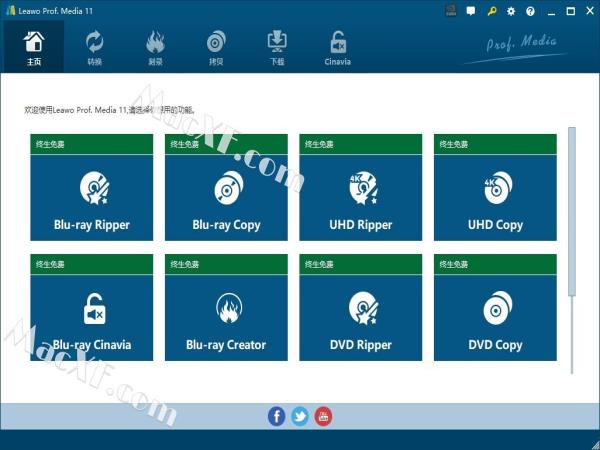This screenshot has width=600, height=450.
Task: Open settings via the gear icon
Action: 511,11
